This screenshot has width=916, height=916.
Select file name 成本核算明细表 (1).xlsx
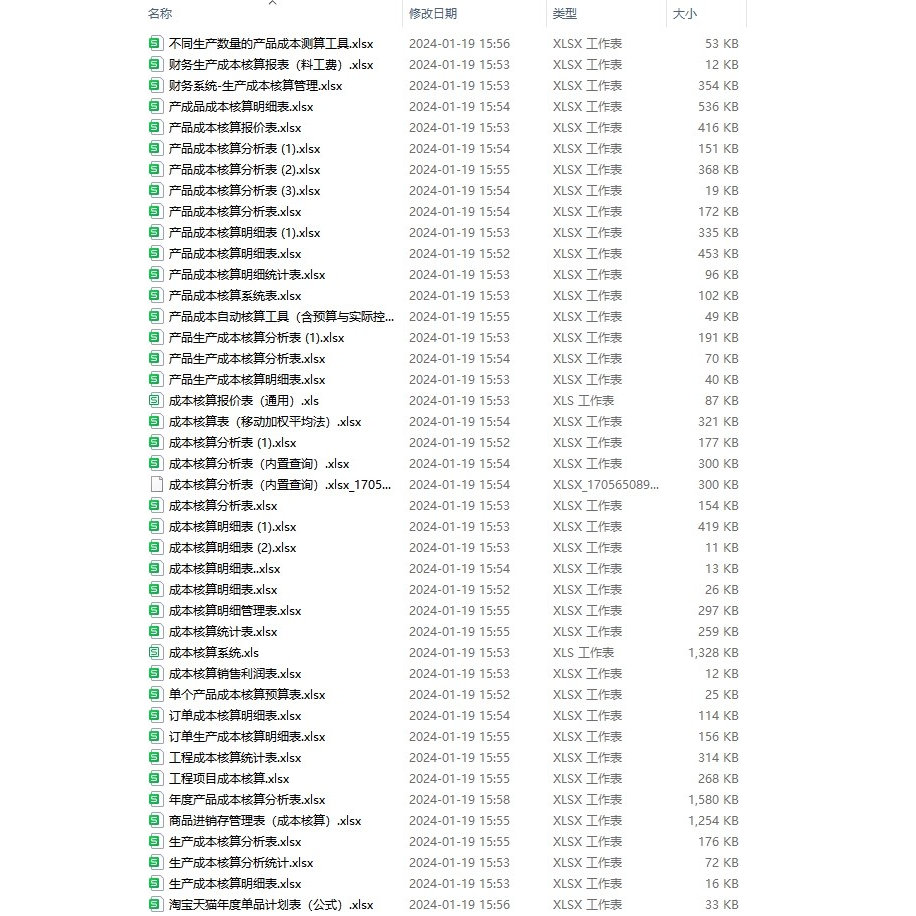click(233, 526)
